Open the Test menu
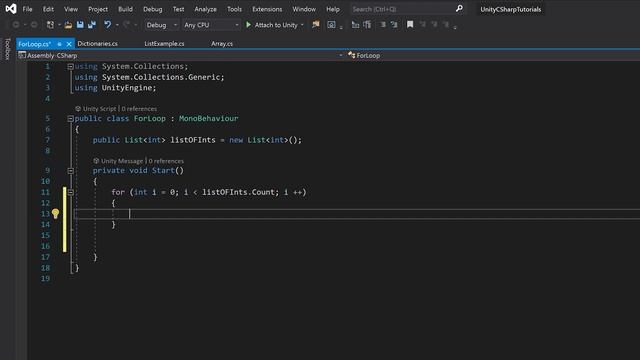The width and height of the screenshot is (640, 360). pos(178,9)
